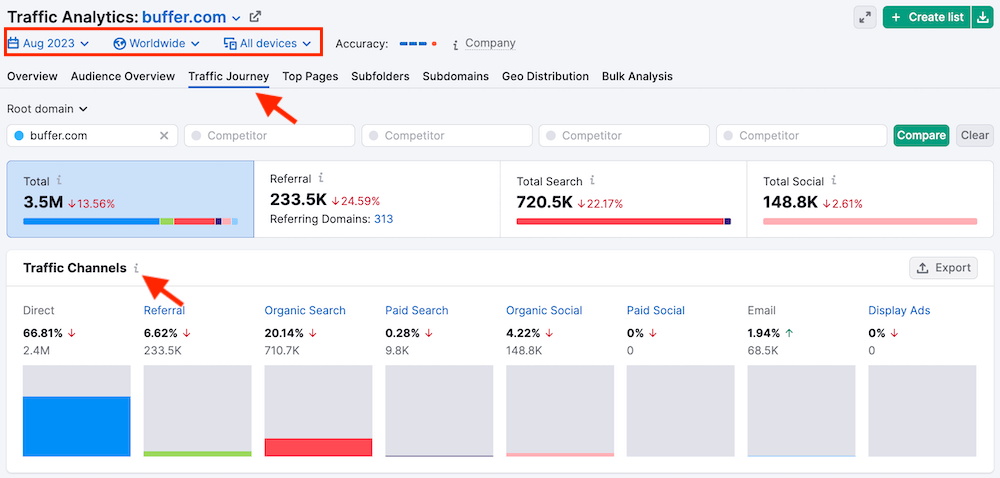The width and height of the screenshot is (1000, 478).
Task: Click the info icon beside Total Social
Action: click(x=835, y=181)
